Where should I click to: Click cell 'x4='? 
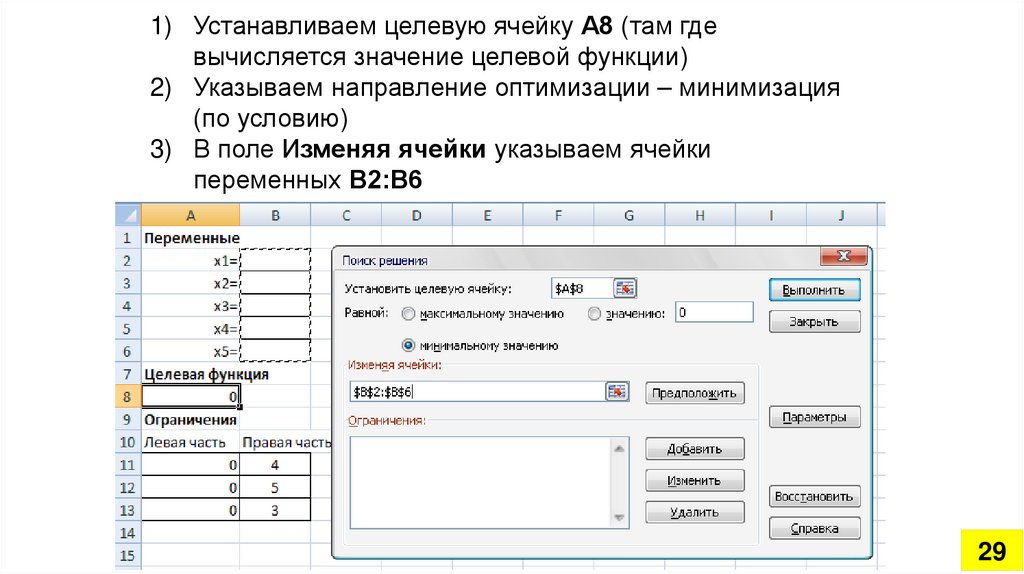tap(190, 328)
